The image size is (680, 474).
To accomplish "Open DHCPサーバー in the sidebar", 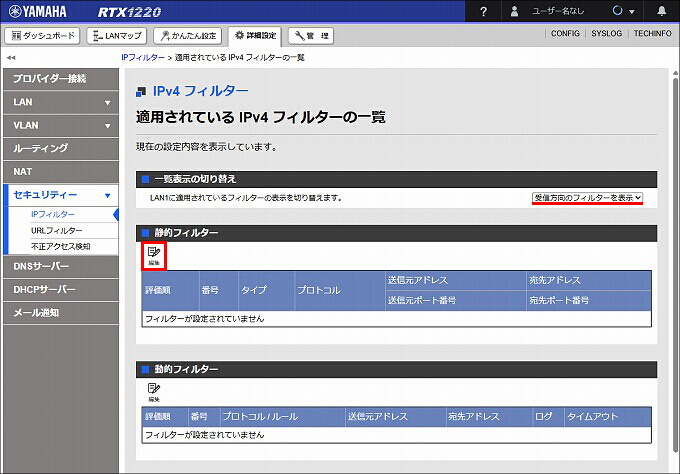I will click(x=61, y=289).
